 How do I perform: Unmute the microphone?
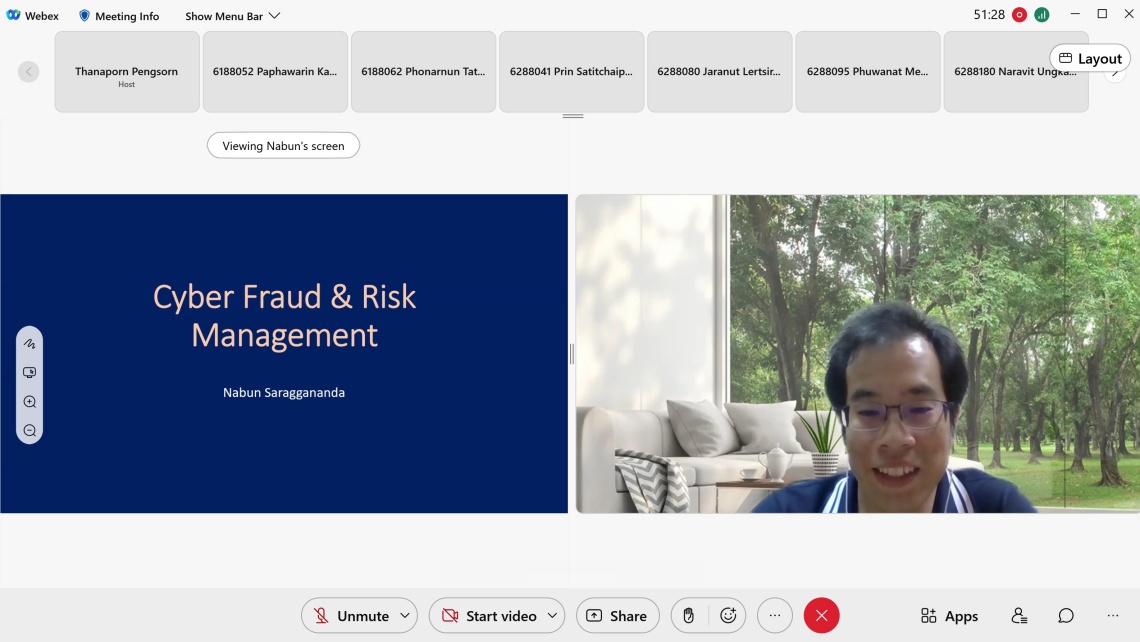[x=350, y=616]
